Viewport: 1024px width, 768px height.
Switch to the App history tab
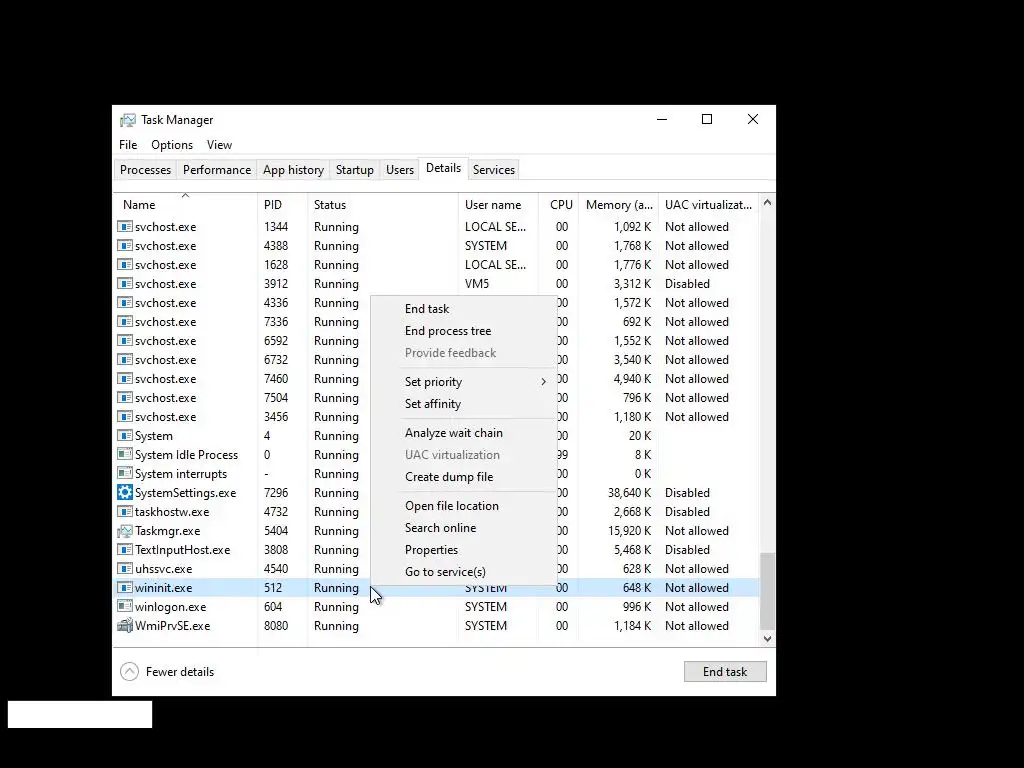293,170
